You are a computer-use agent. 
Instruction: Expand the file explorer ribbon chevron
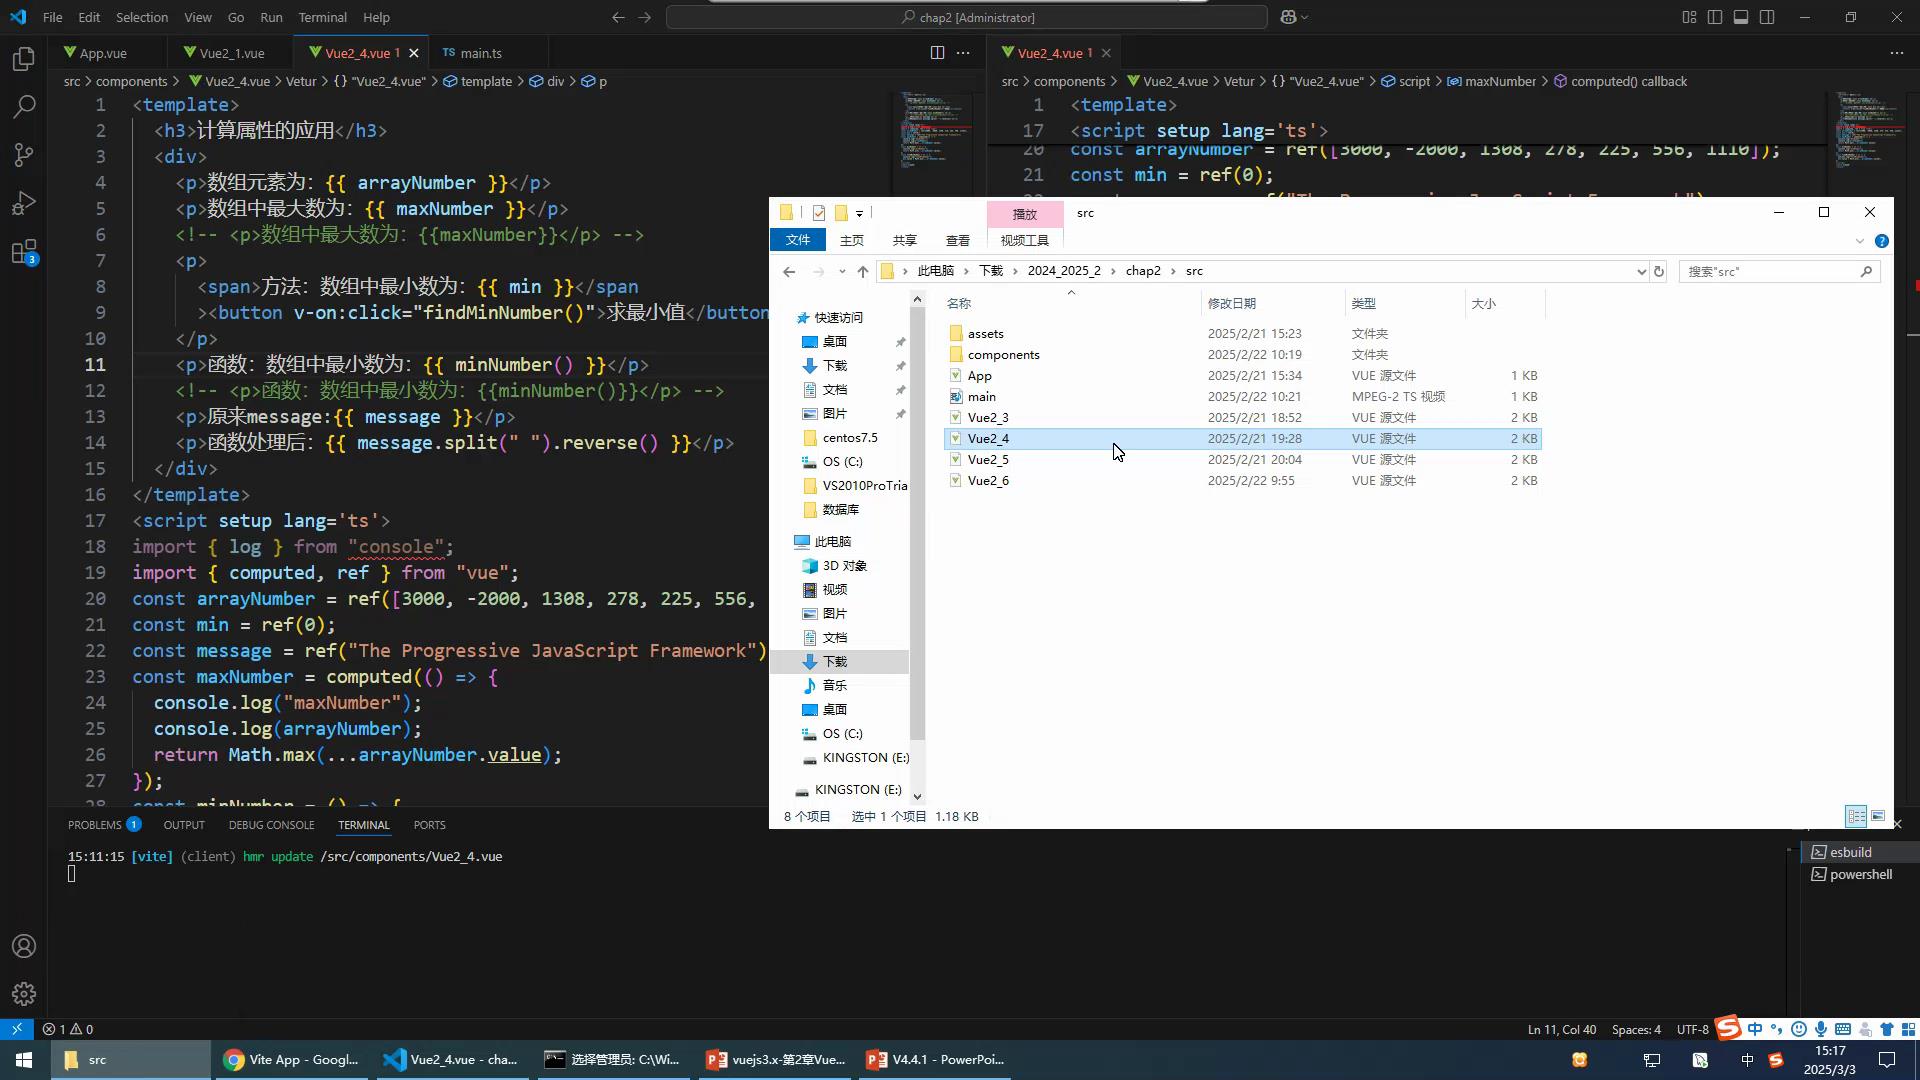[x=1859, y=241]
